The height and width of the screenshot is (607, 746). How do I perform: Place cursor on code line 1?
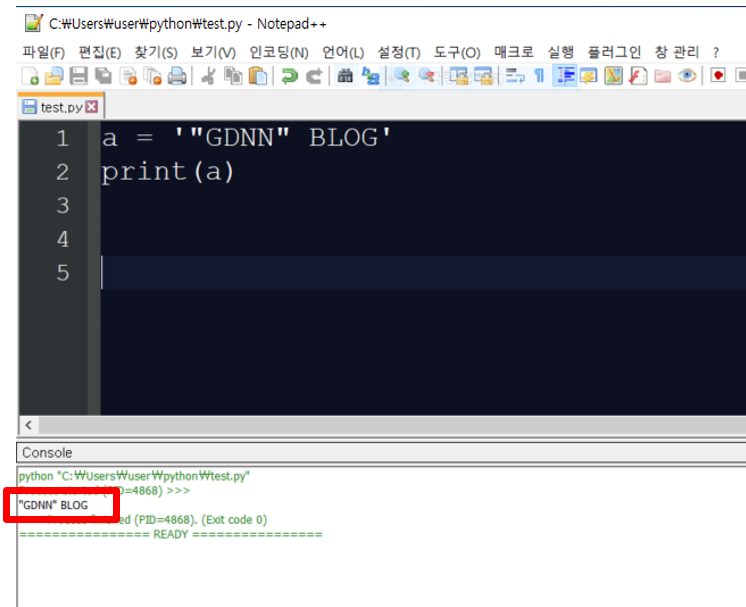[x=245, y=137]
